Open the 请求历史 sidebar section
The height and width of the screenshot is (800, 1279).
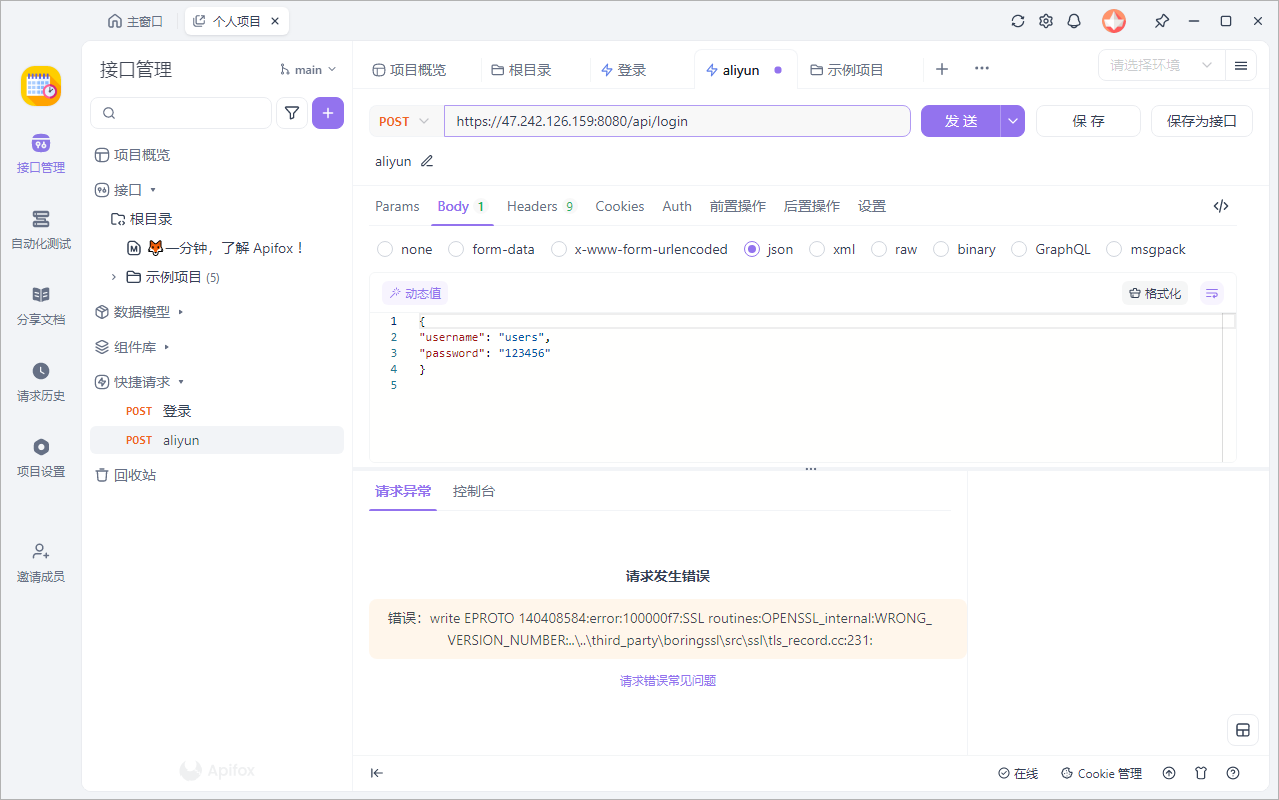(x=41, y=382)
